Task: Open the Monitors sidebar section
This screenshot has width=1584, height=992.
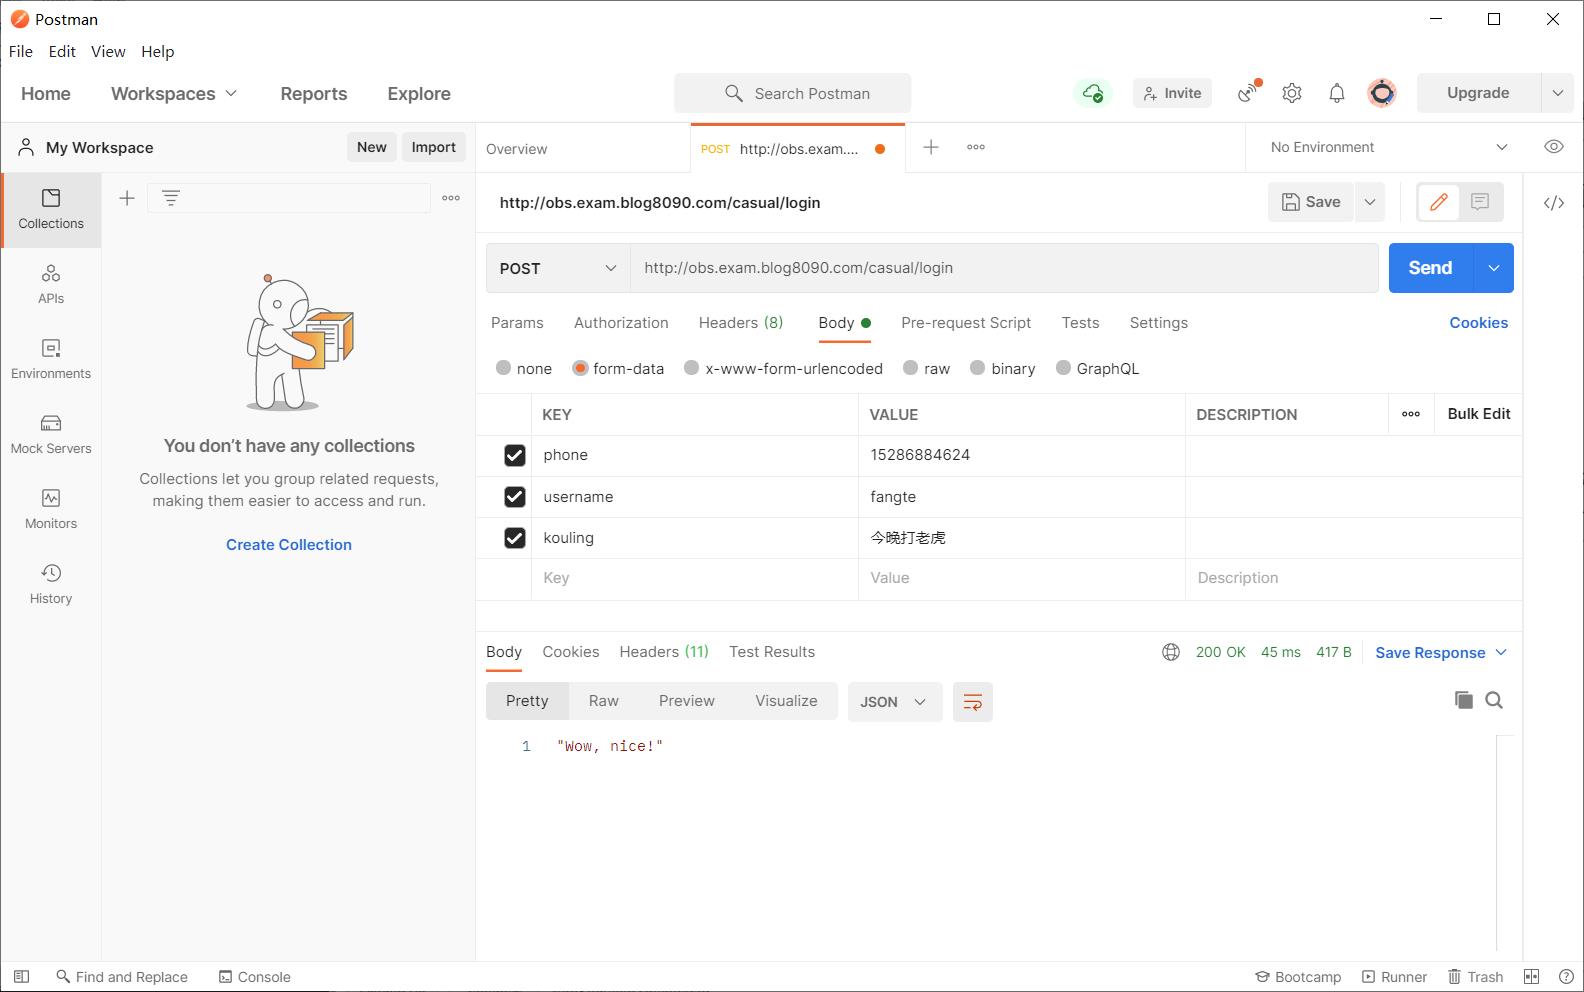Action: (51, 509)
